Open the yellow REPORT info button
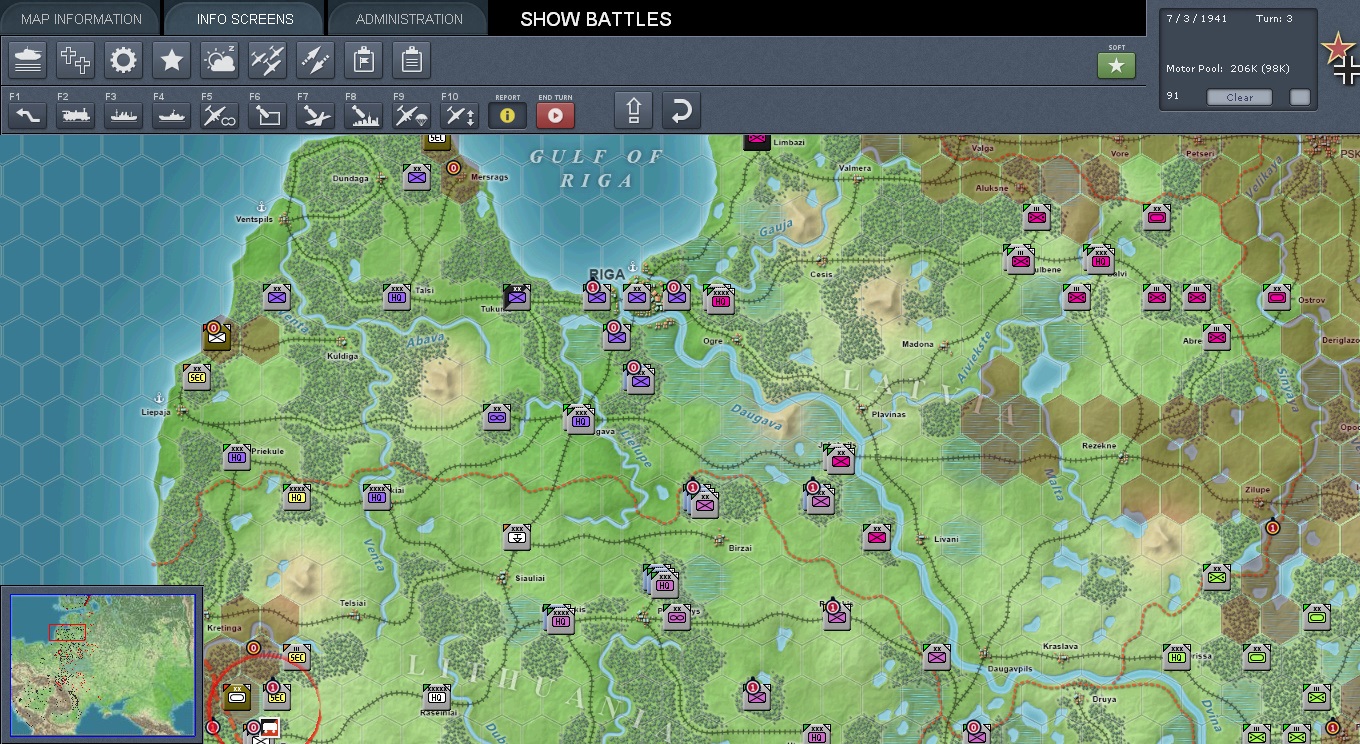This screenshot has width=1360, height=744. [507, 115]
